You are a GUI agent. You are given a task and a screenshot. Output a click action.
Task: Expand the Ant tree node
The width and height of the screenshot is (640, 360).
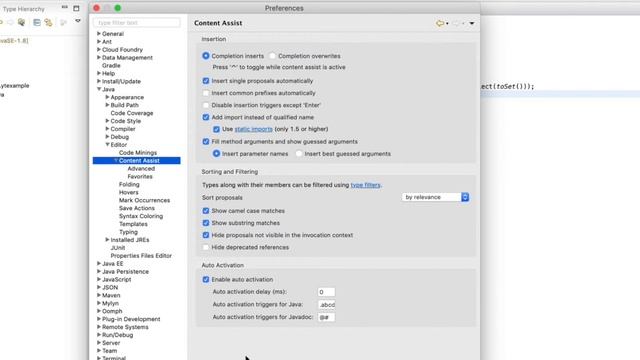(99, 42)
